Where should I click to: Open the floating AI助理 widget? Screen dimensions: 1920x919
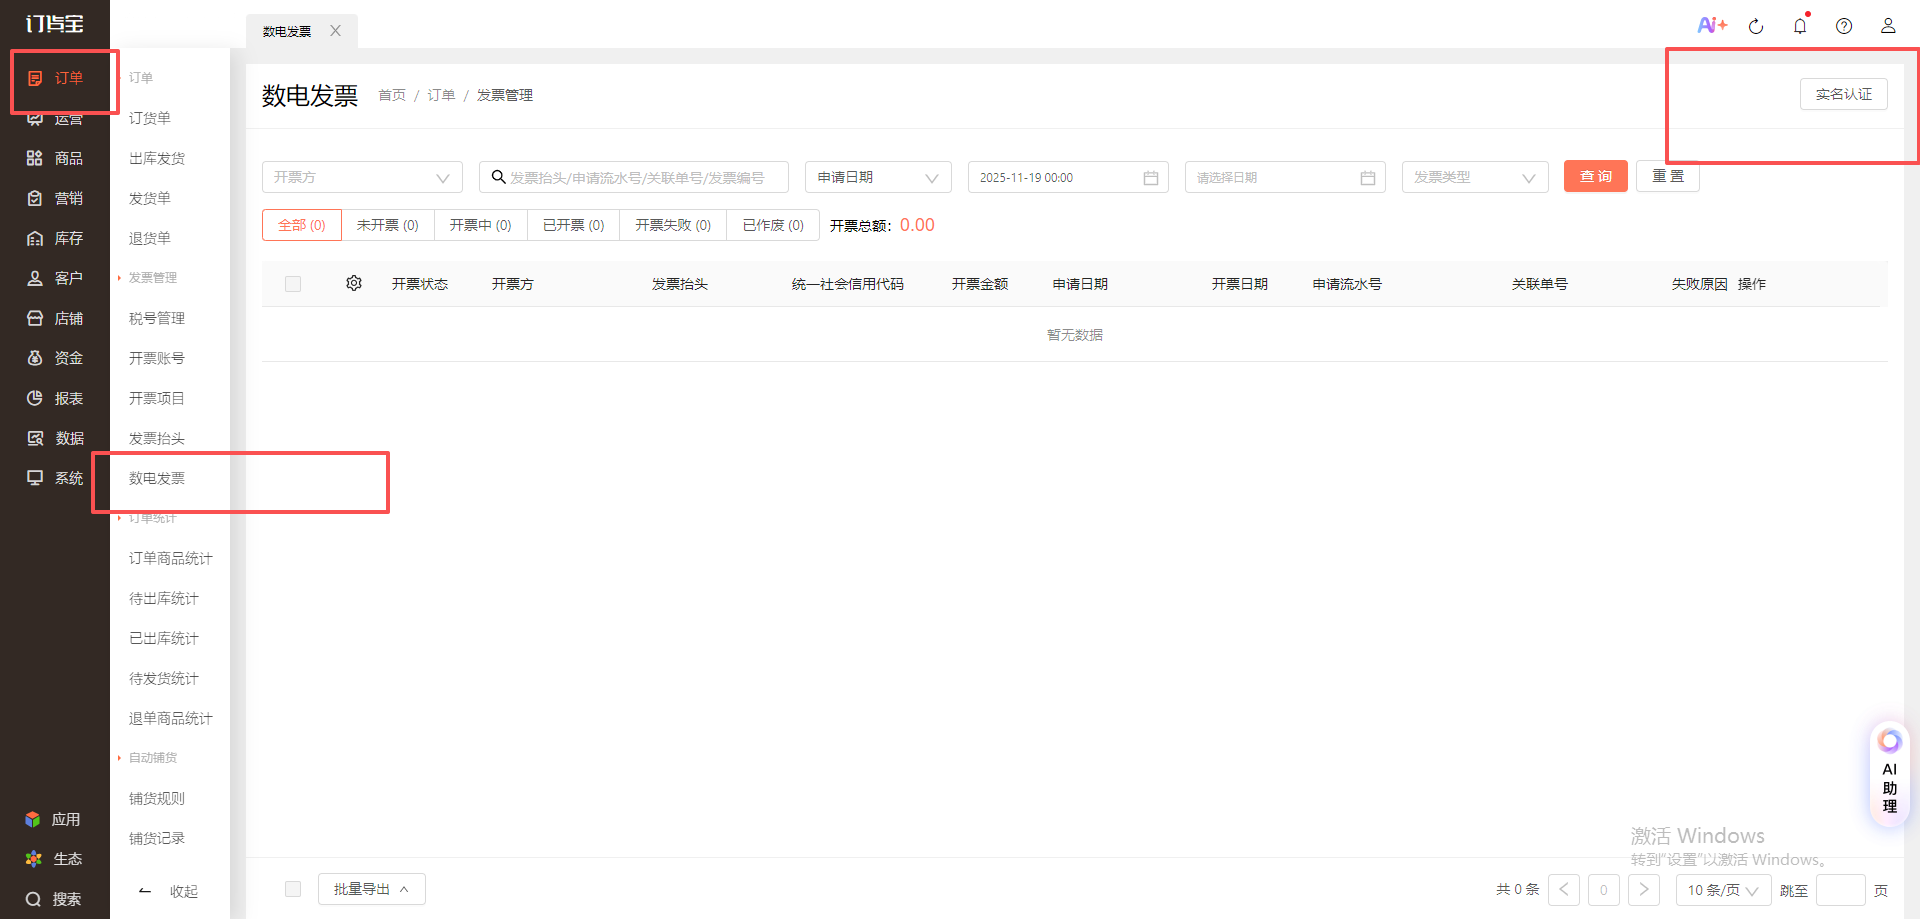pos(1889,774)
